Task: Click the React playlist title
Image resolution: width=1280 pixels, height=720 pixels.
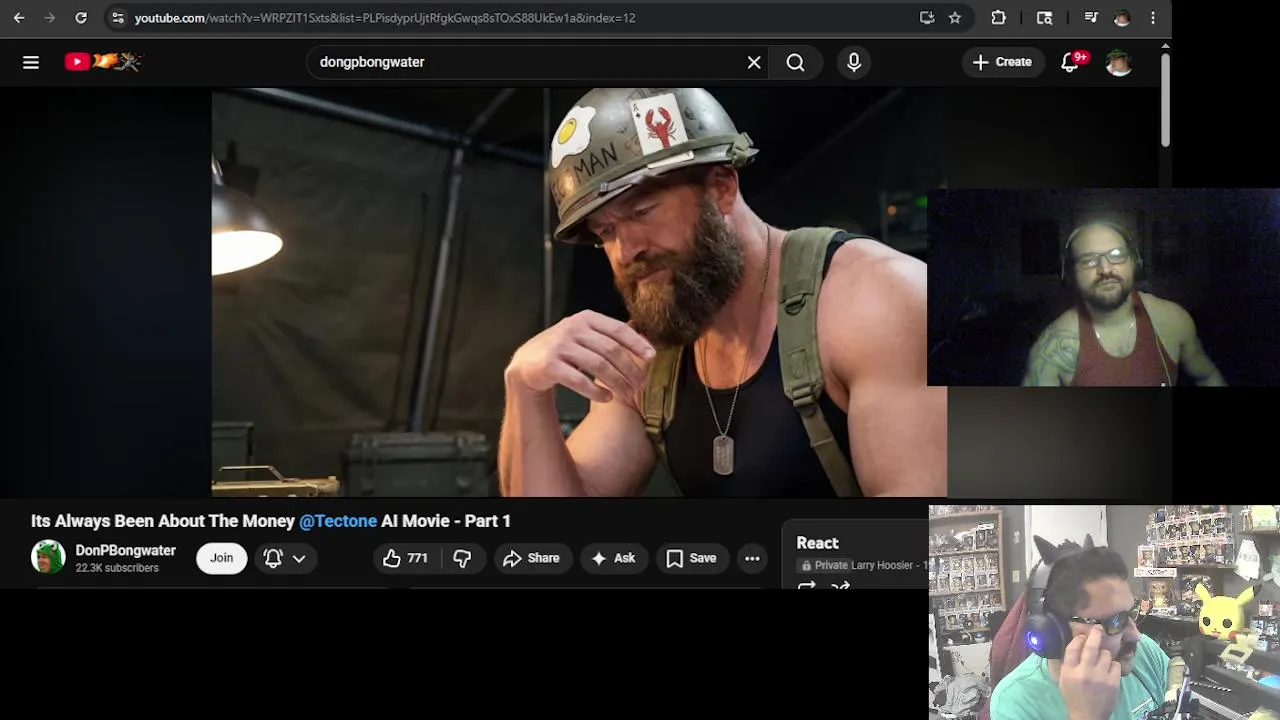Action: [817, 543]
